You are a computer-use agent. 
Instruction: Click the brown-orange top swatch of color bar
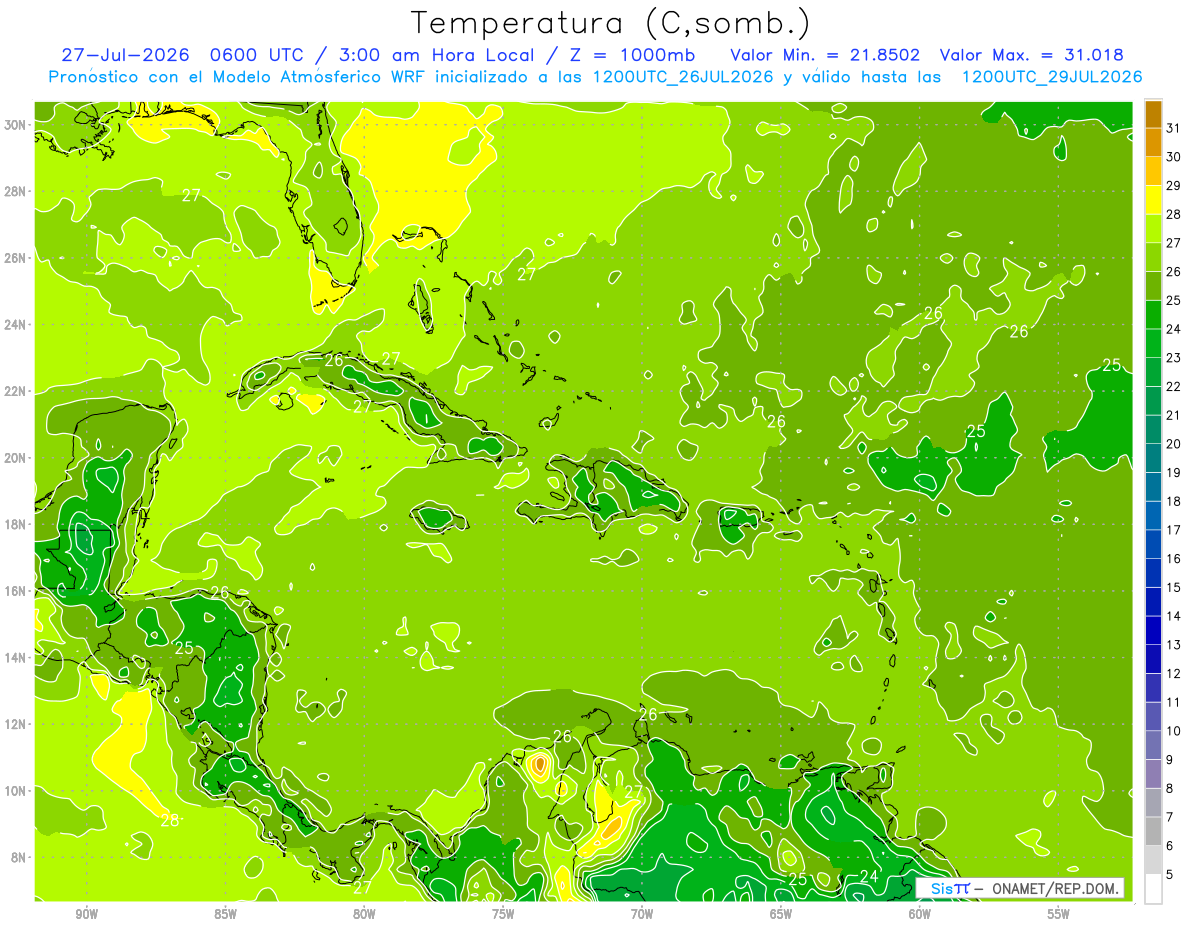(1153, 113)
